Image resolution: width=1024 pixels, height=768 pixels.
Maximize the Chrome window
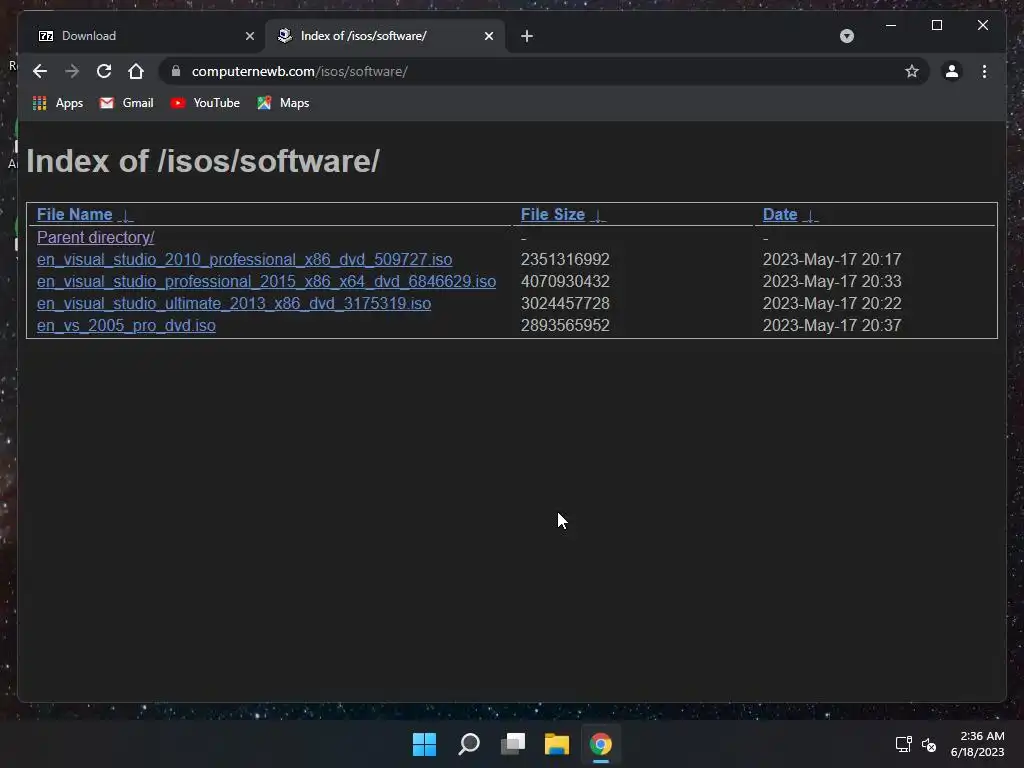pos(936,25)
